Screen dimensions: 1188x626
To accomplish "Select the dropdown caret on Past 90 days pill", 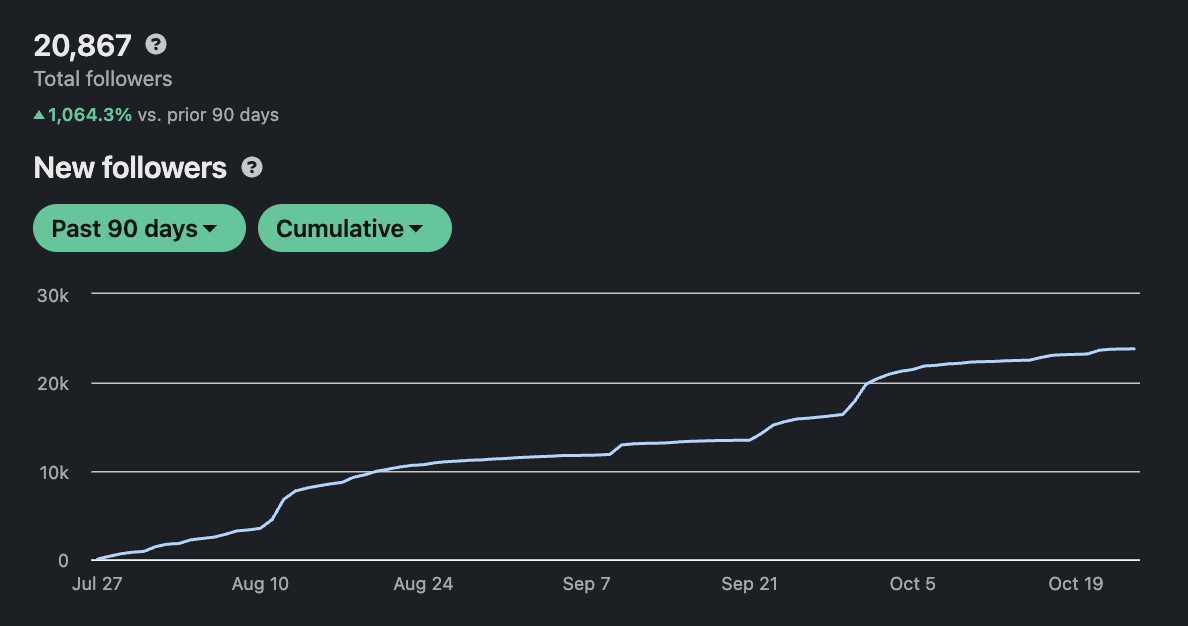I will point(212,228).
